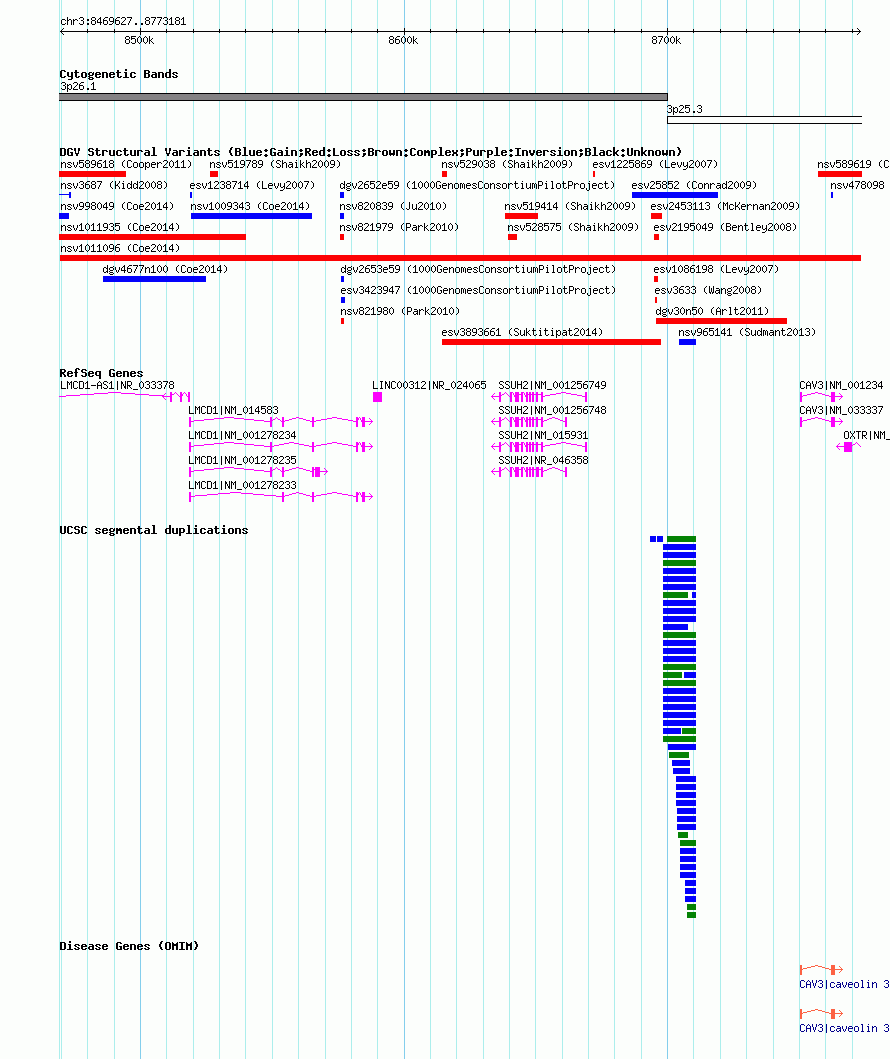Image resolution: width=890 pixels, height=1059 pixels.
Task: Click the red nsv519414 (Shaikh2009) loss bar
Action: click(521, 216)
